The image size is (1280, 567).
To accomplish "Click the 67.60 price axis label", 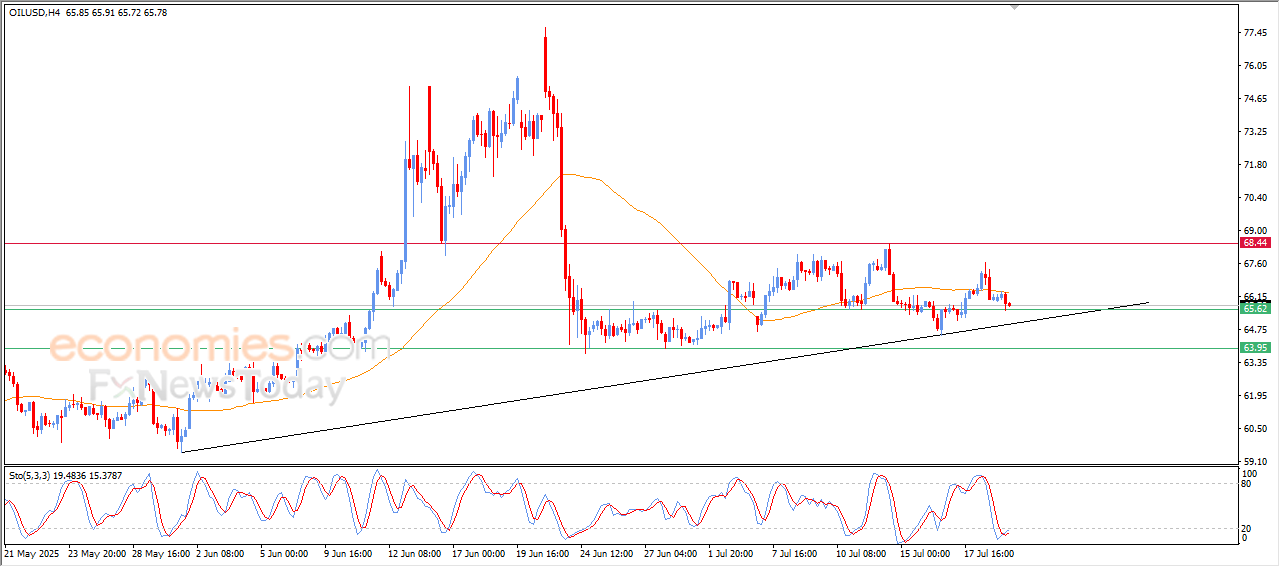I will [1256, 264].
